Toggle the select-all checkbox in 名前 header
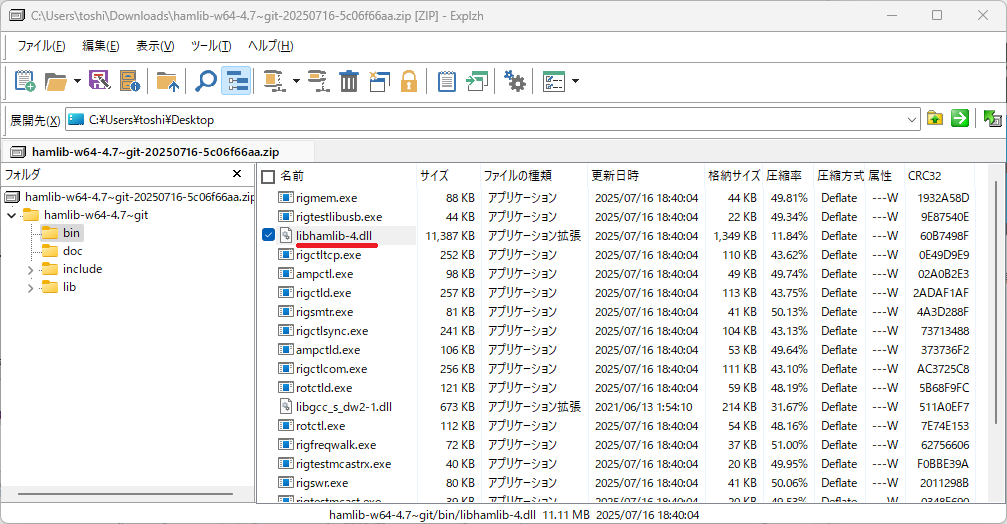 (268, 177)
